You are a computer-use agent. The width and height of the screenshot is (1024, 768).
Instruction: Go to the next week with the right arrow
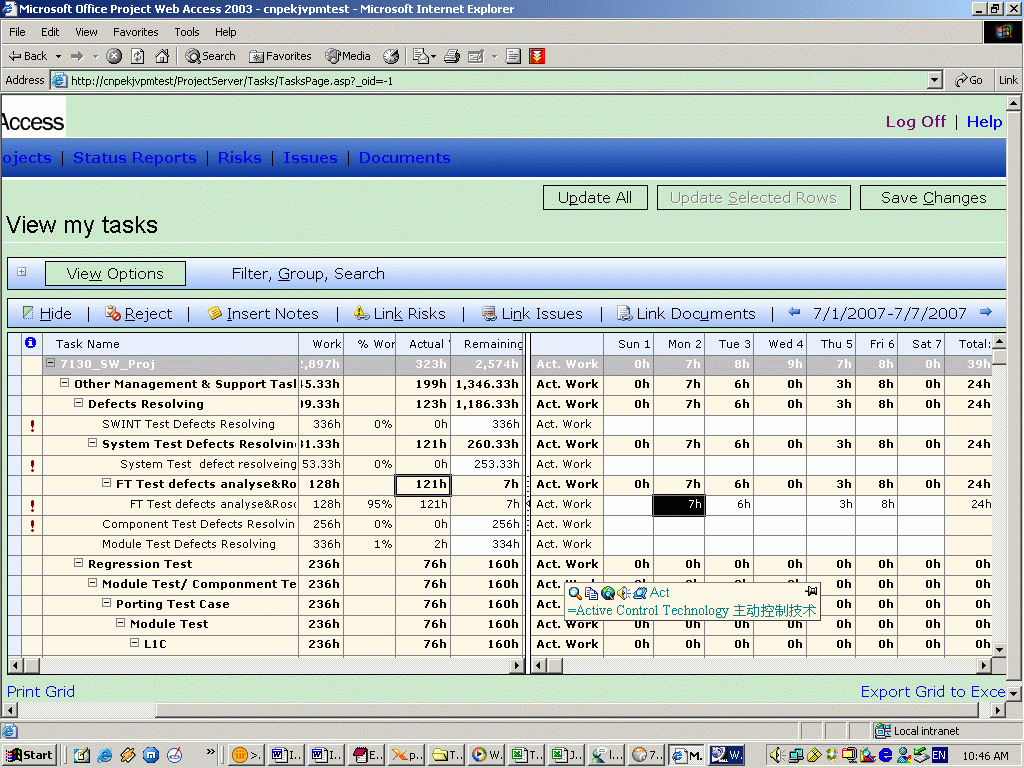986,312
